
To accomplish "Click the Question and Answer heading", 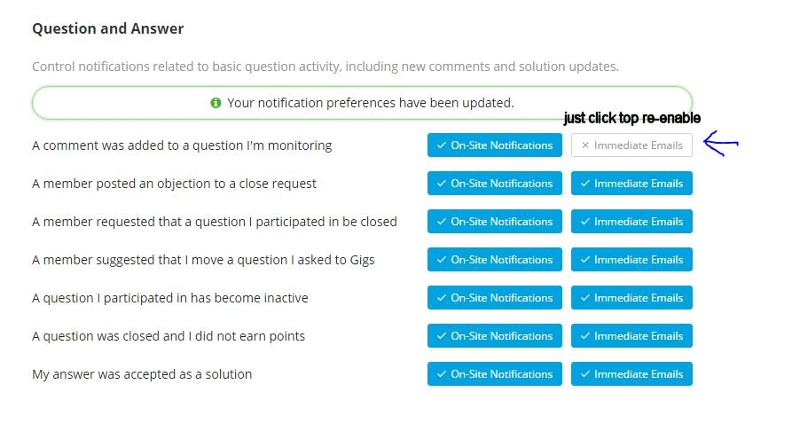I will pyautogui.click(x=108, y=29).
